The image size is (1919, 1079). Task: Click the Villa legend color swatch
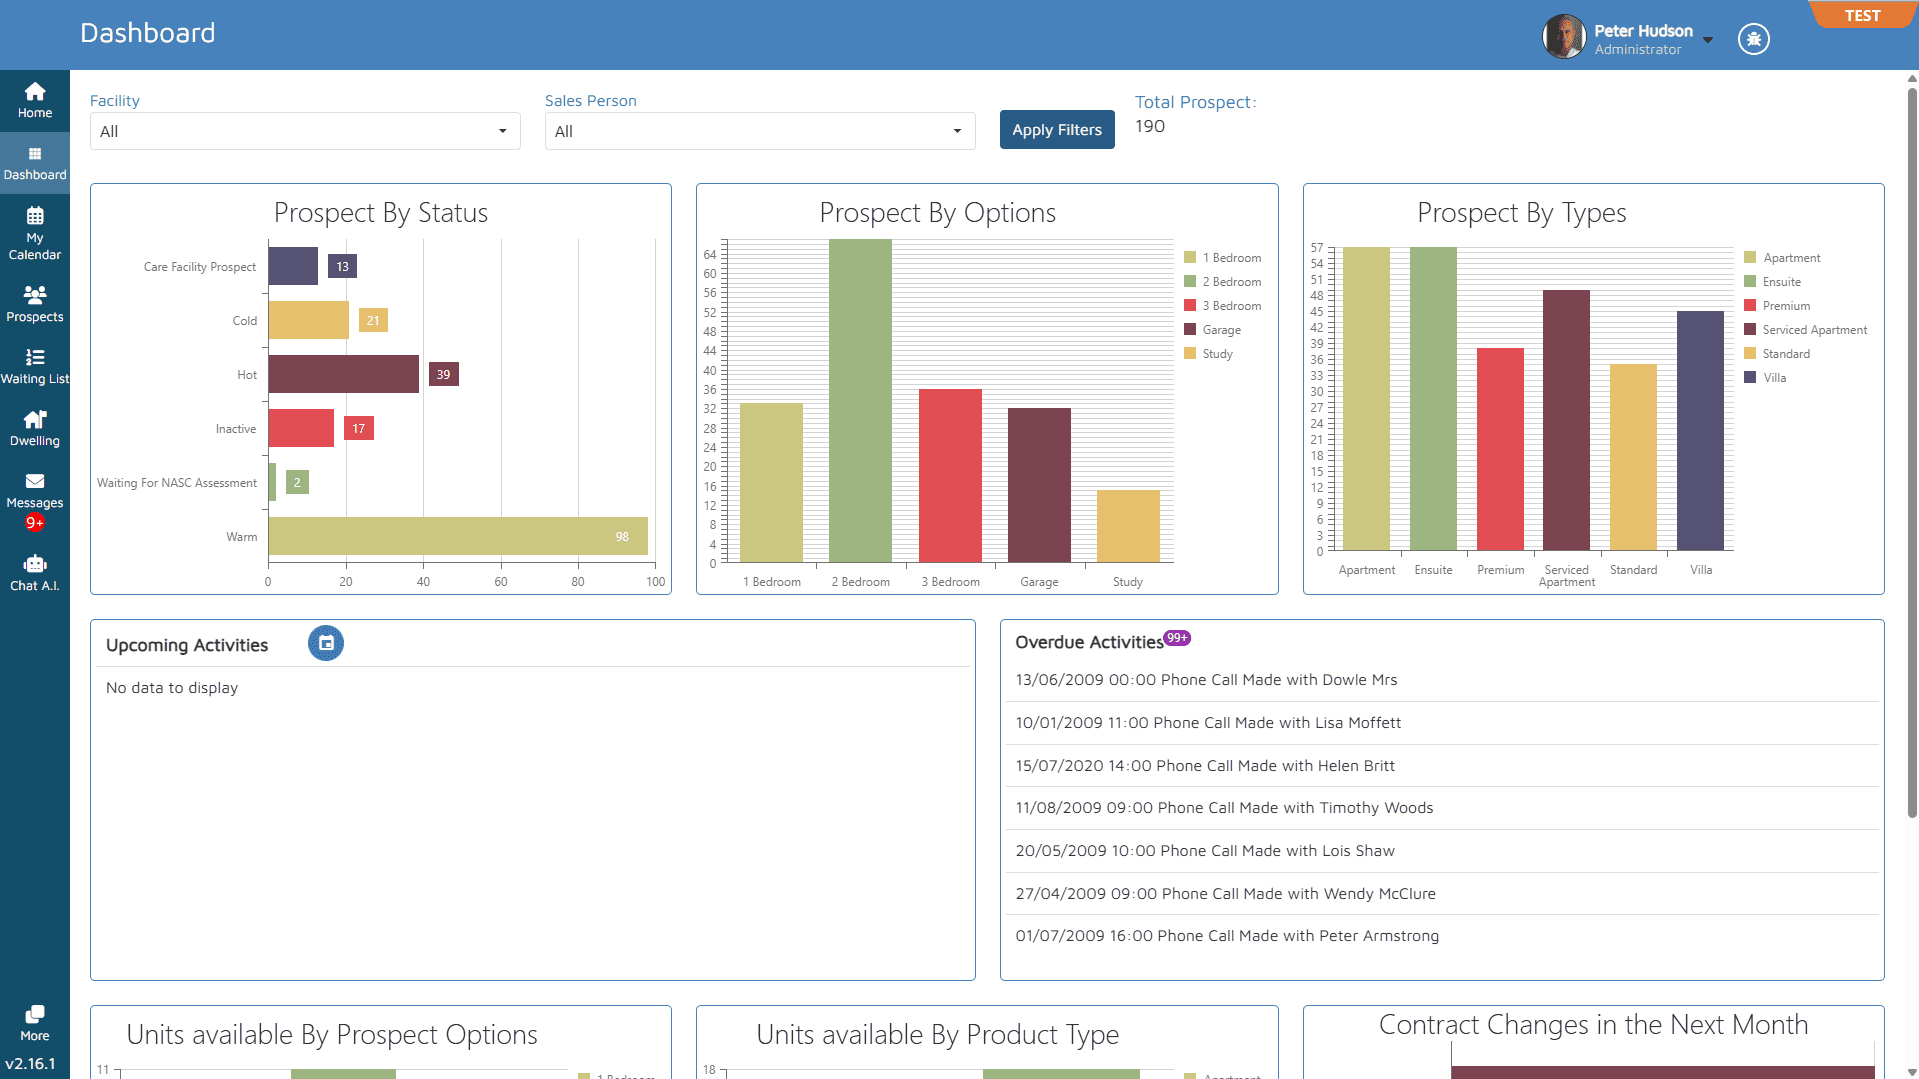[x=1750, y=378]
